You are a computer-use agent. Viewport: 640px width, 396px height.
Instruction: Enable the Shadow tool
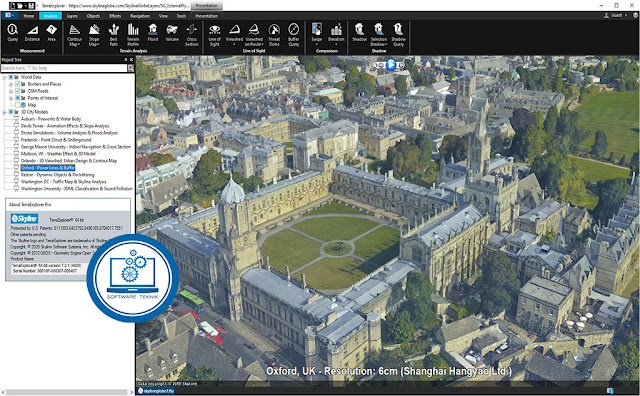360,33
